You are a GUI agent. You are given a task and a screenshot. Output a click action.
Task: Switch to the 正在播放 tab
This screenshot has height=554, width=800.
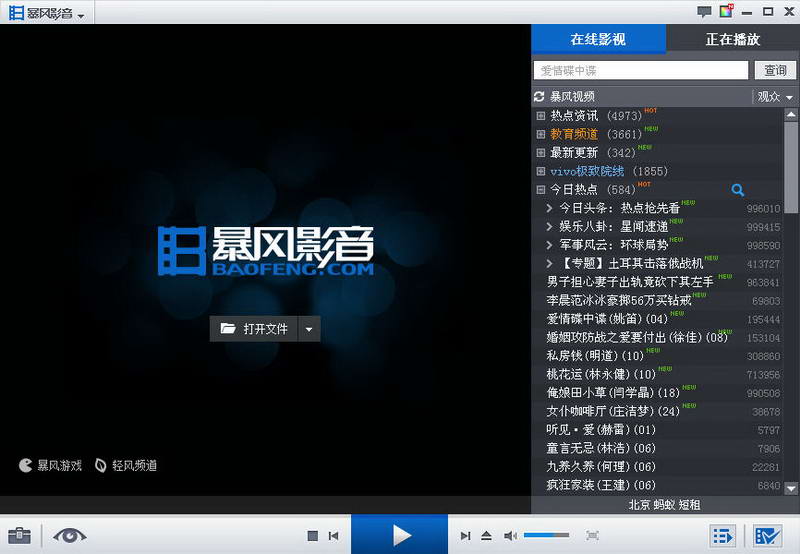(732, 39)
